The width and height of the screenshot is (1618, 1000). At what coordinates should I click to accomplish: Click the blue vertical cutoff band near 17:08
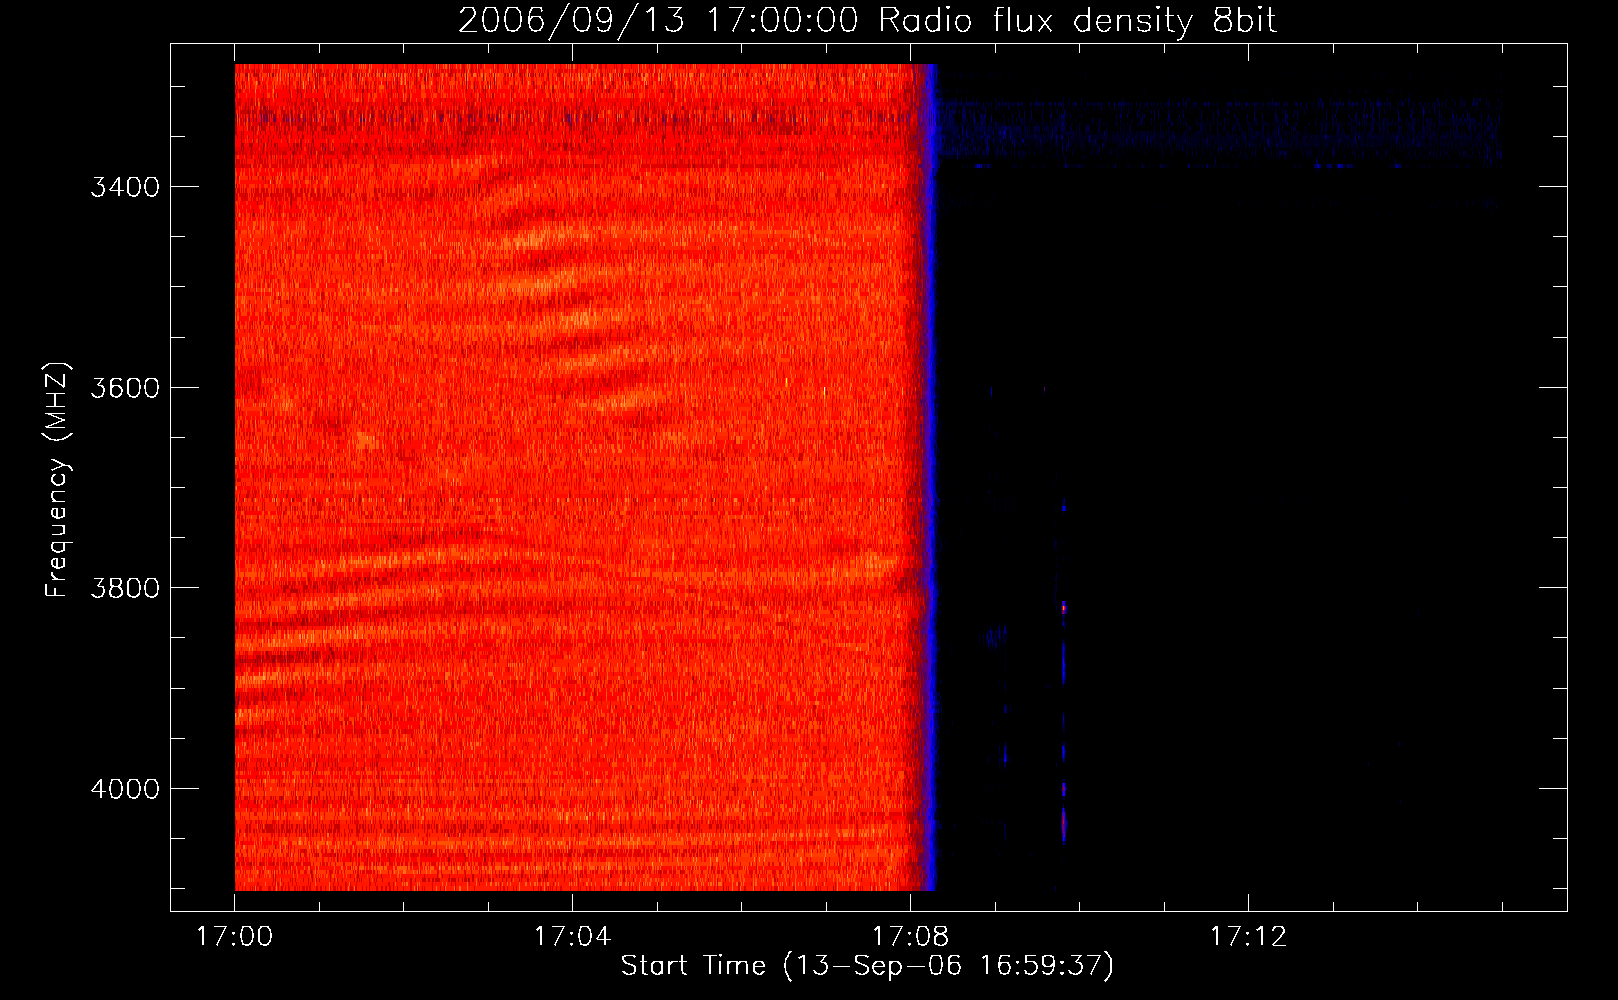tap(929, 477)
